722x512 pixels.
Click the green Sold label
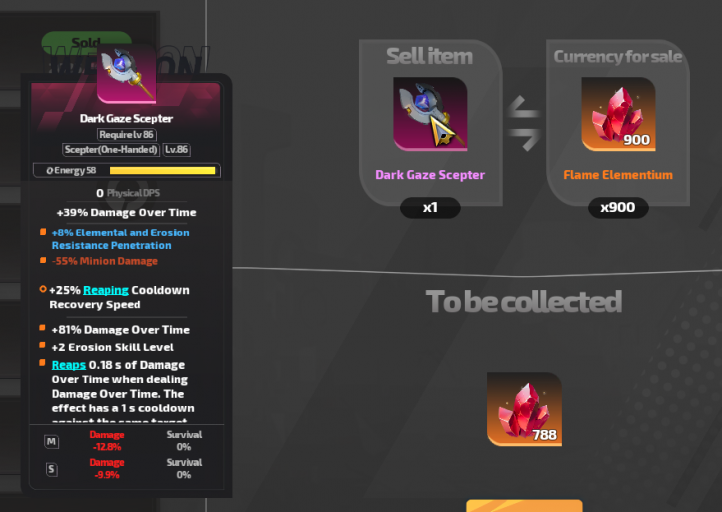[x=87, y=42]
